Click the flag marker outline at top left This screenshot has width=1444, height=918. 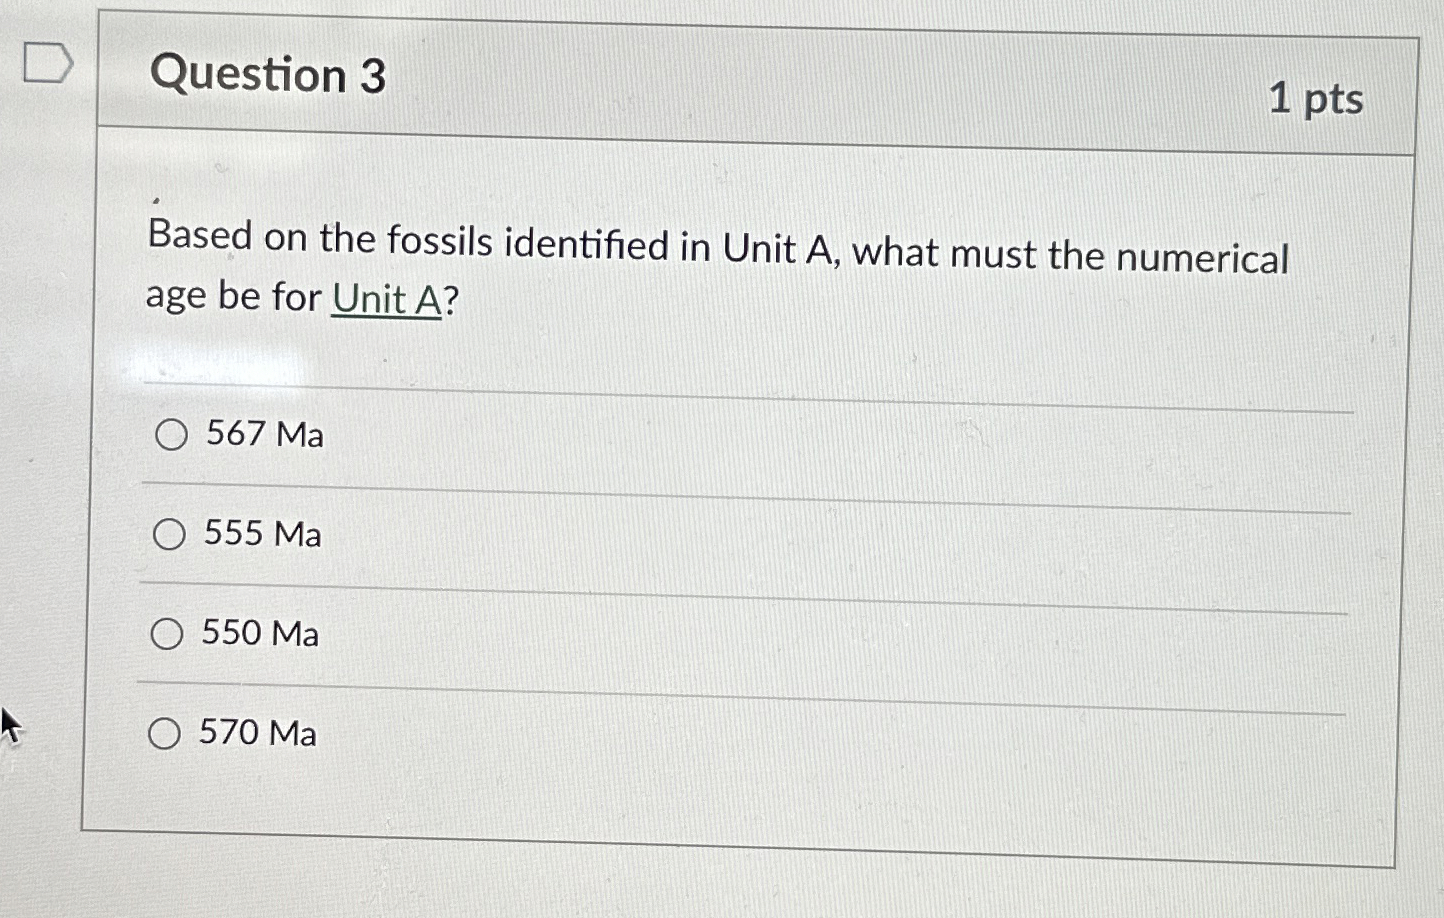click(x=47, y=64)
